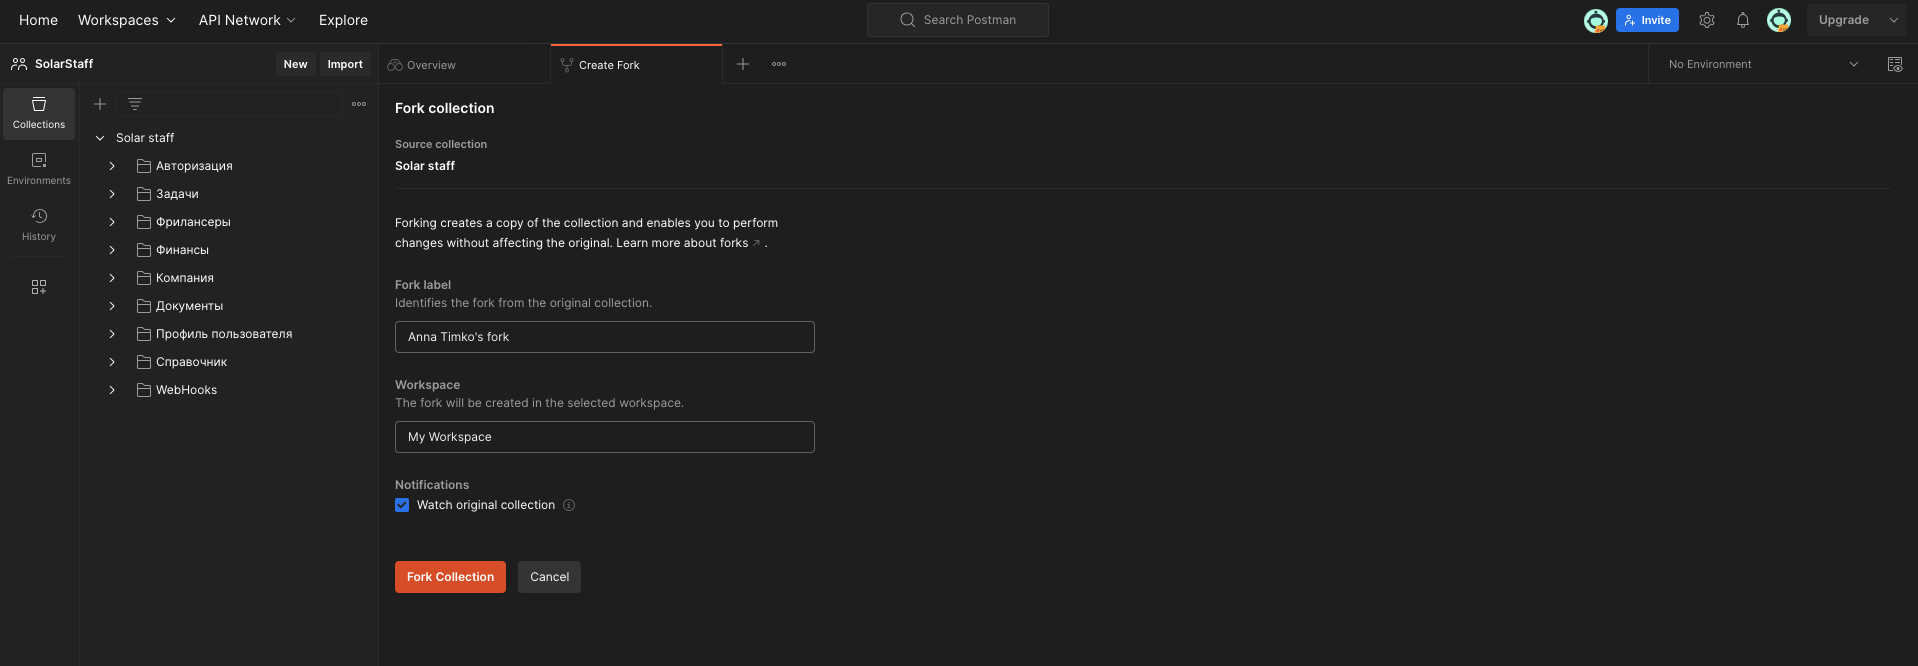The width and height of the screenshot is (1918, 666).
Task: Click the configure sidebar apps icon
Action: point(39,287)
